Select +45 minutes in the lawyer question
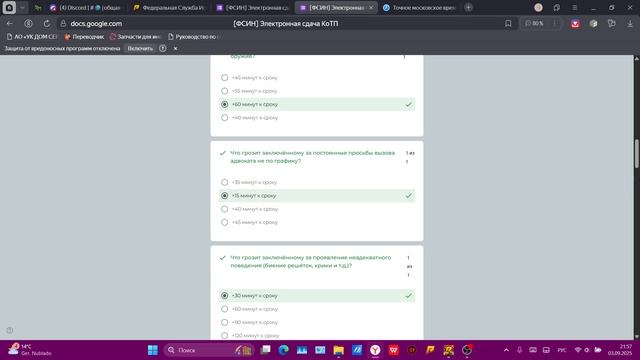 [224, 222]
